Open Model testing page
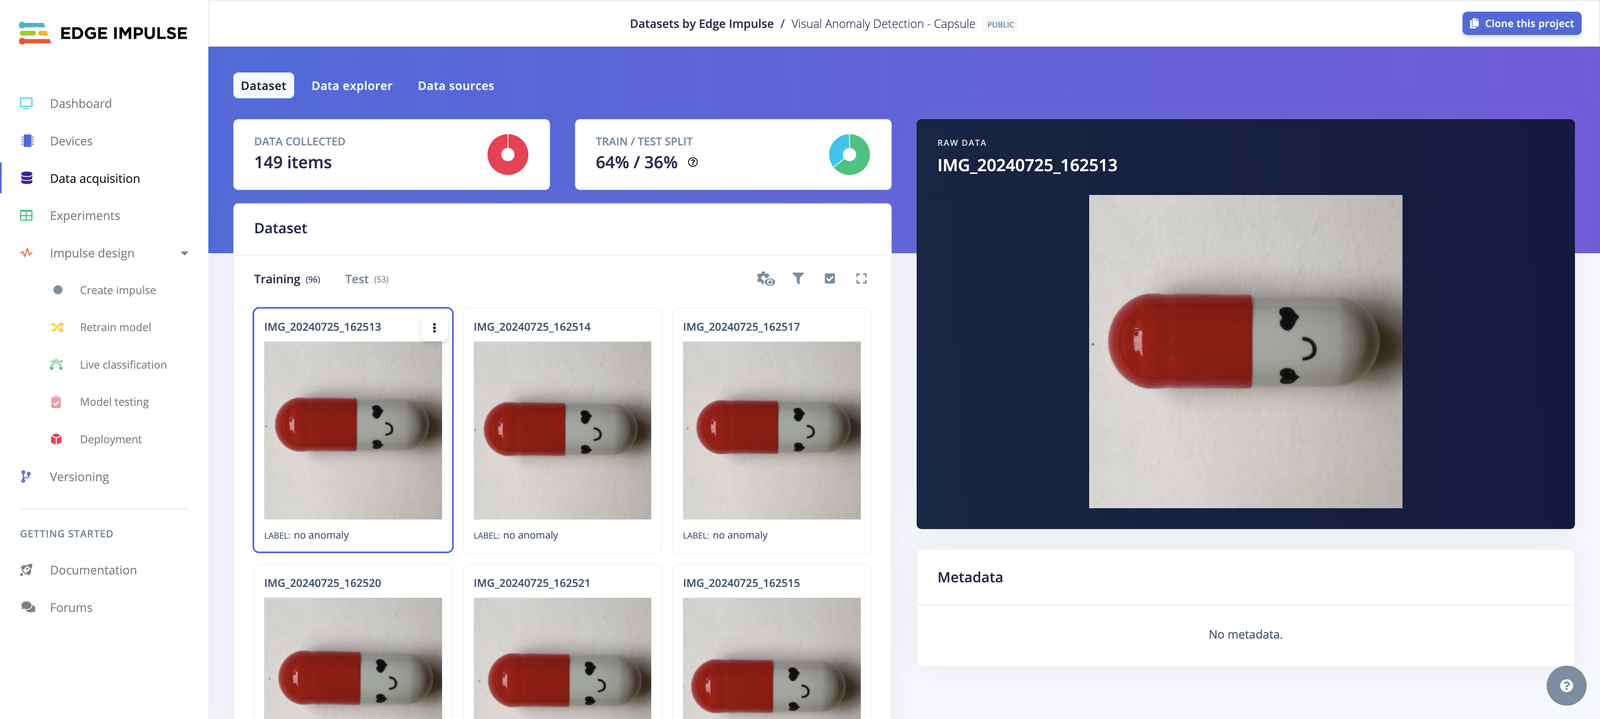 (114, 402)
